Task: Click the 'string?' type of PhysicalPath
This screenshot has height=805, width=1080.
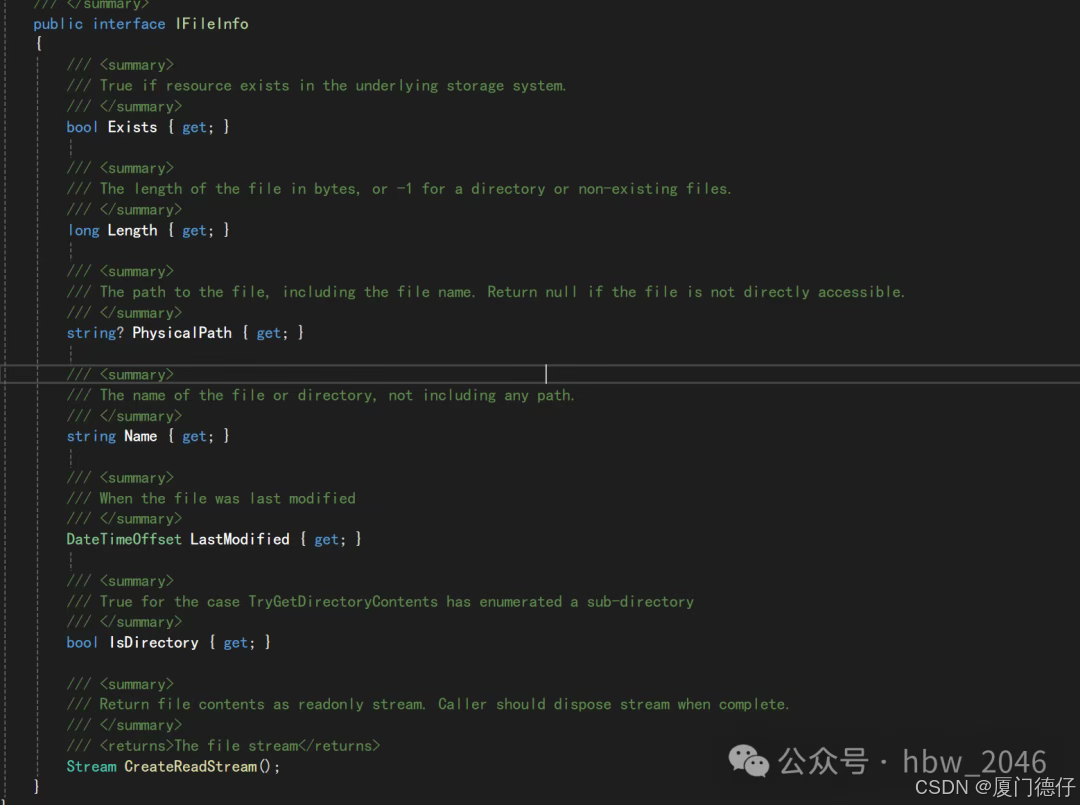Action: (95, 333)
